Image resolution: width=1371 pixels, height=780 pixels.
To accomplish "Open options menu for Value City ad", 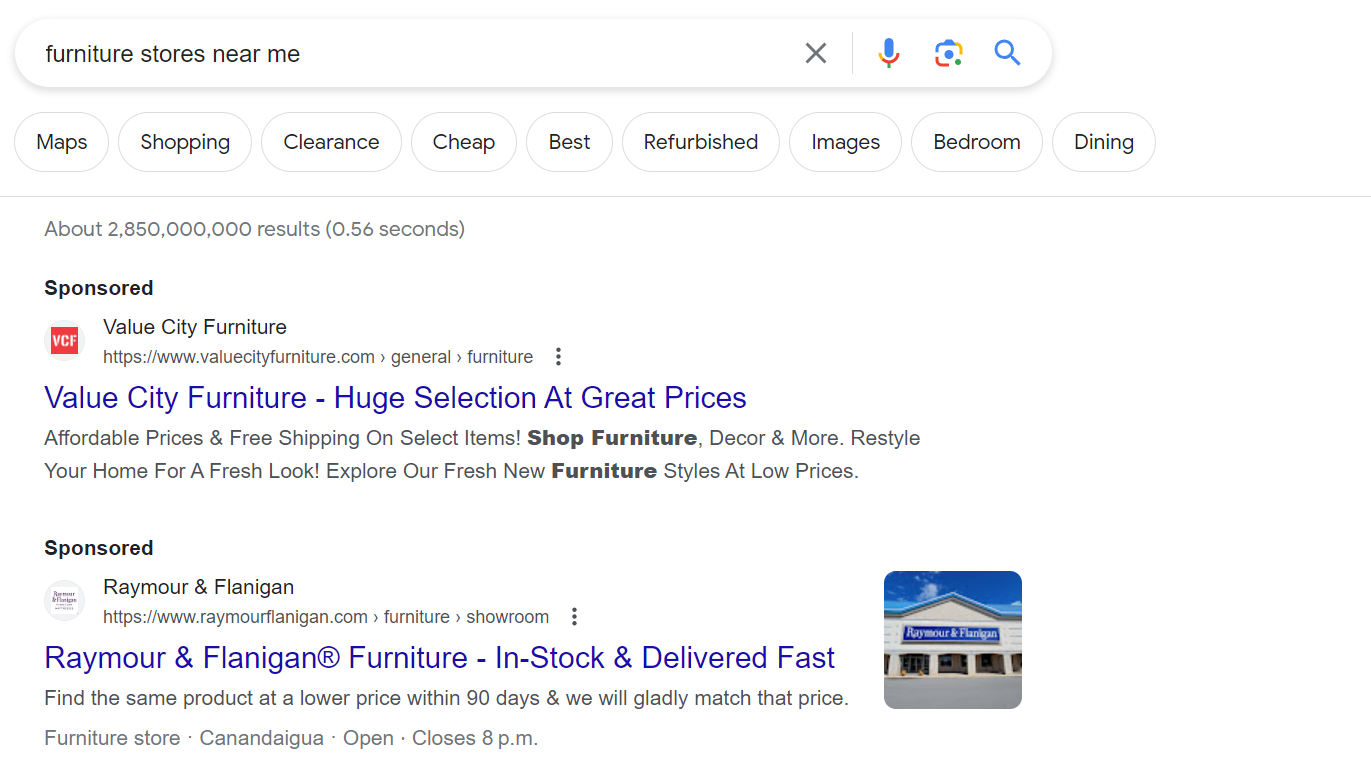I will [559, 357].
